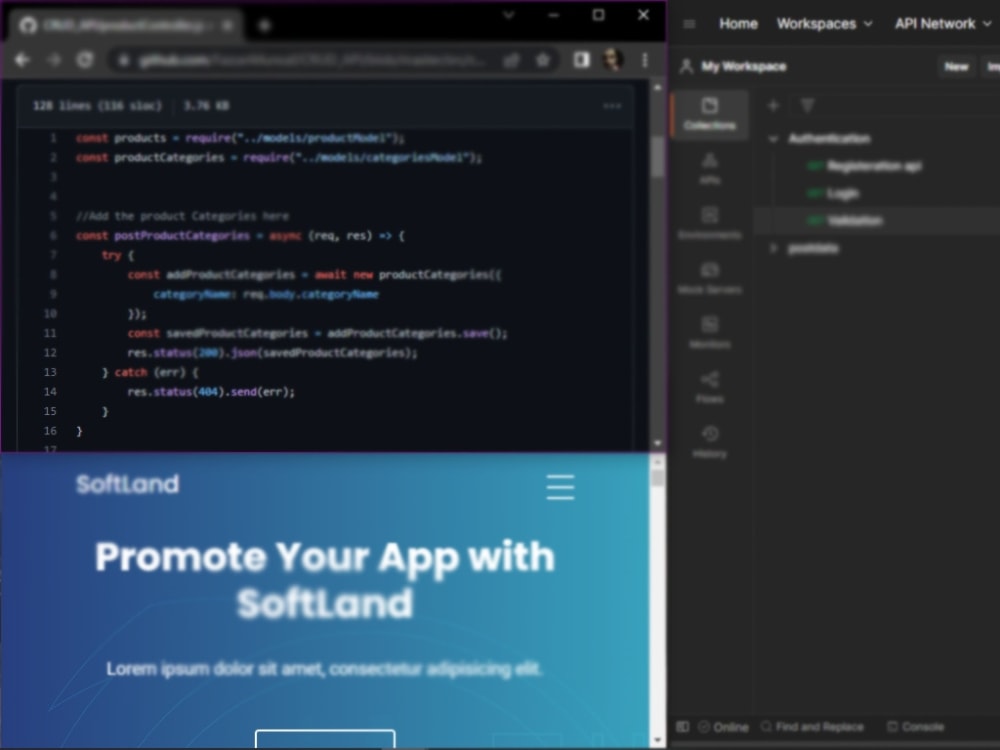This screenshot has width=1000, height=750.
Task: Open Find and Replace in Postman
Action: pyautogui.click(x=812, y=727)
